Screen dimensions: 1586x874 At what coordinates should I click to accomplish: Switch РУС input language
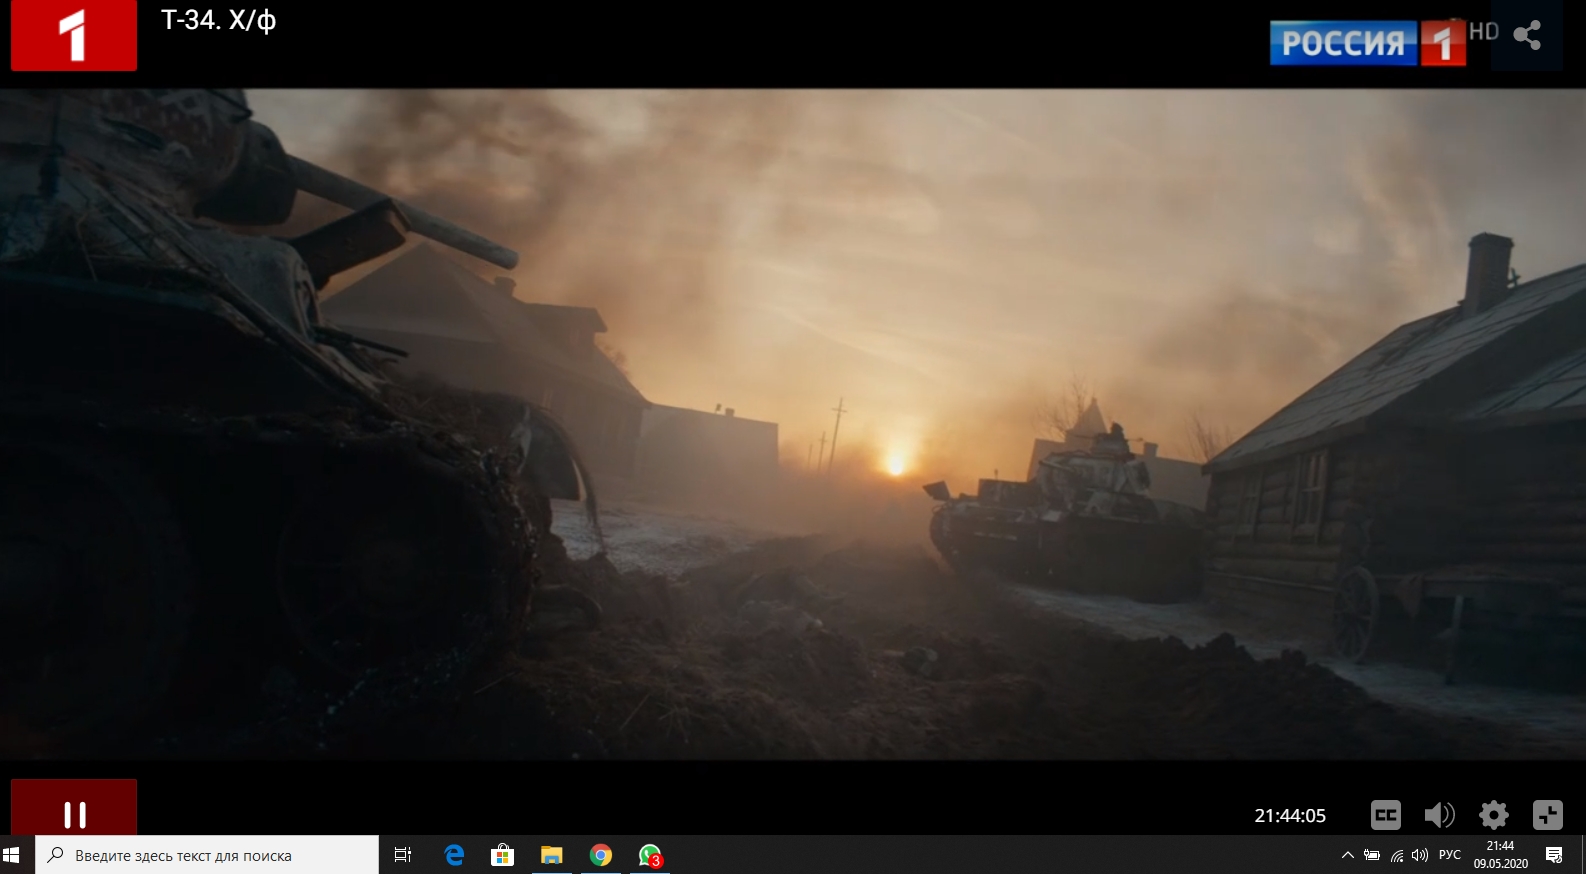(x=1450, y=855)
